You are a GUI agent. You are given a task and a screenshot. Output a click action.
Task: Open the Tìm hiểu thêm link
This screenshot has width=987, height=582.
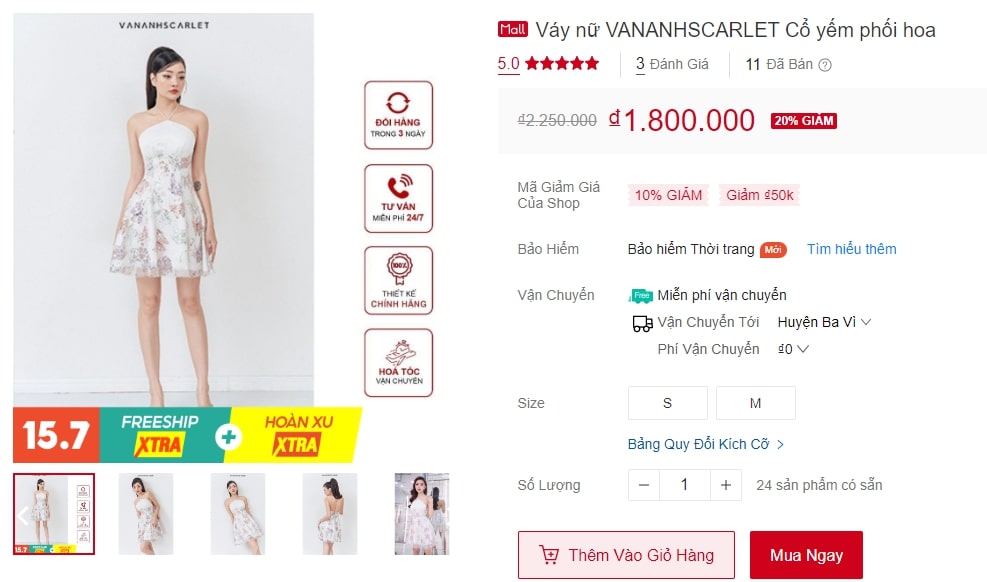click(x=852, y=249)
